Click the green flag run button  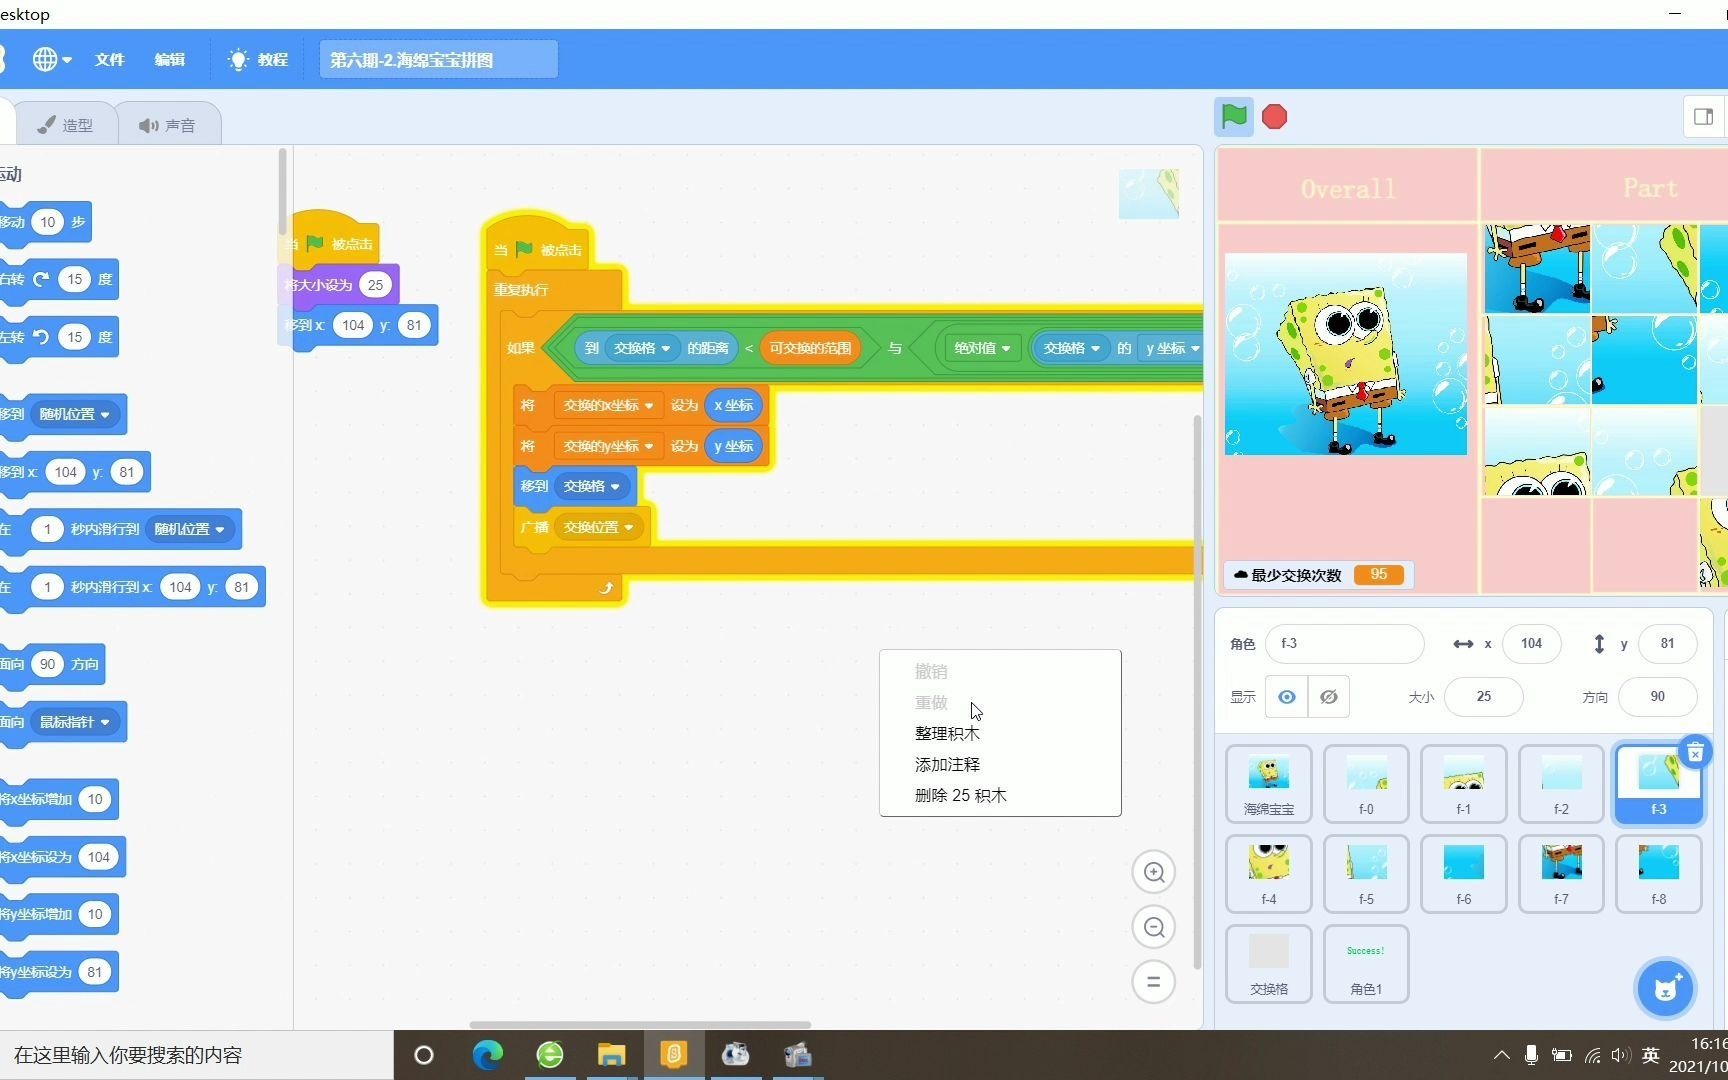(x=1234, y=117)
